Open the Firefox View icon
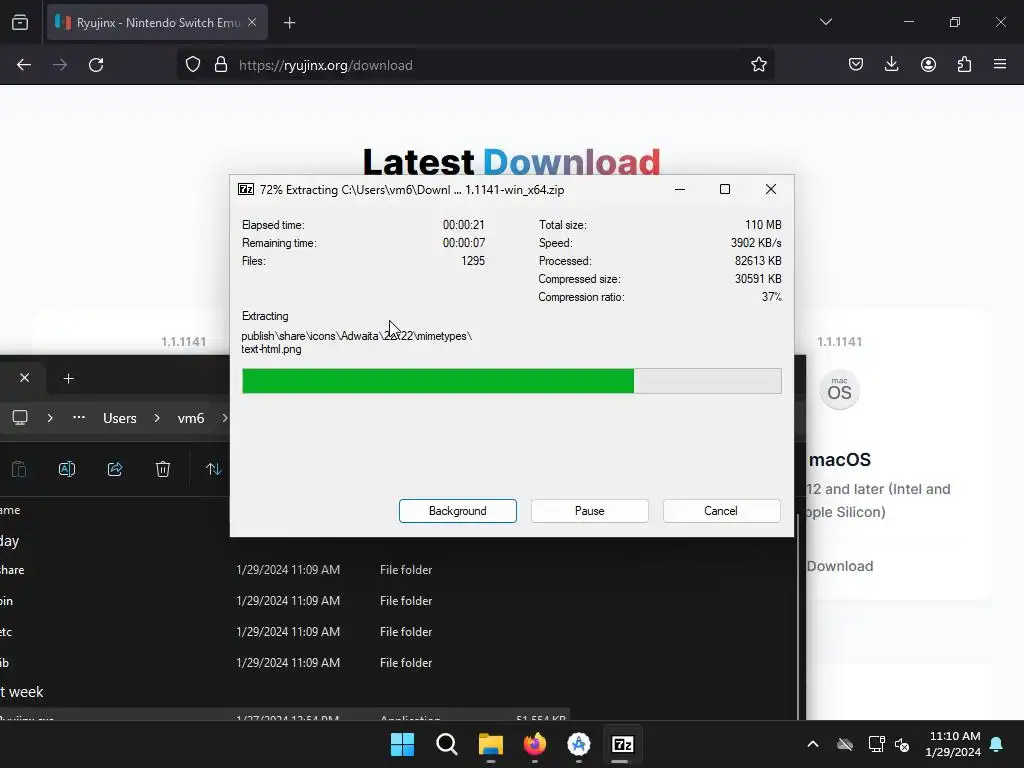This screenshot has width=1024, height=768. pos(20,22)
